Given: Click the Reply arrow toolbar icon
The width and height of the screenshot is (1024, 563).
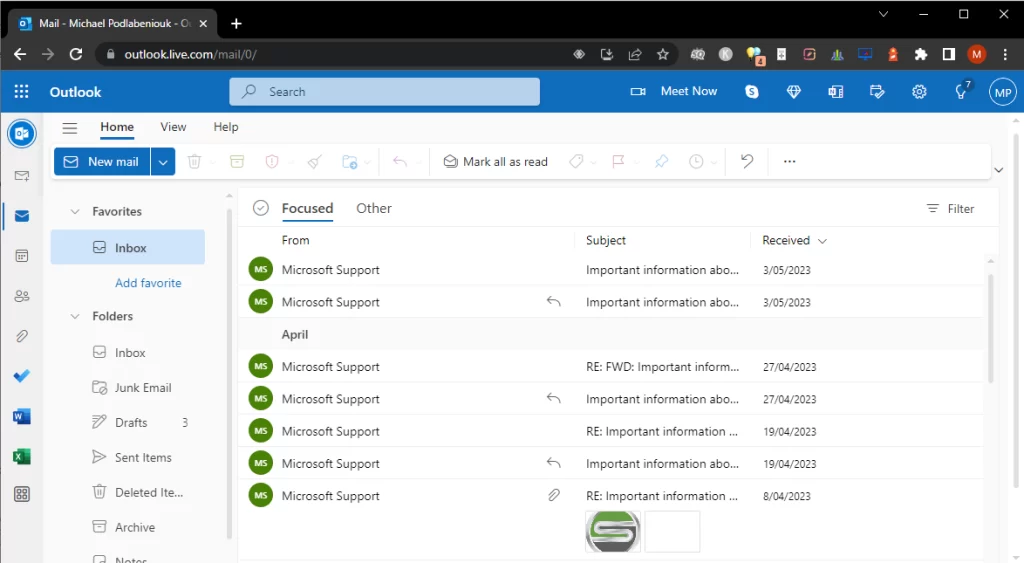Looking at the screenshot, I should coord(400,161).
